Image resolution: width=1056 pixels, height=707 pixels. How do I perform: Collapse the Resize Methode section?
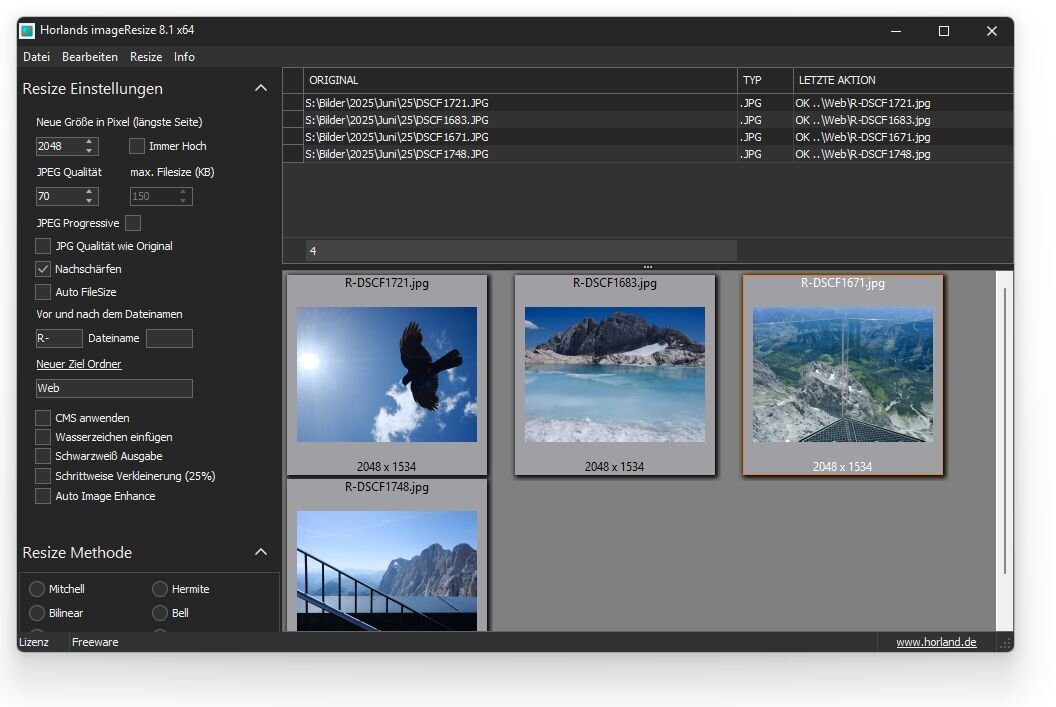pos(261,552)
